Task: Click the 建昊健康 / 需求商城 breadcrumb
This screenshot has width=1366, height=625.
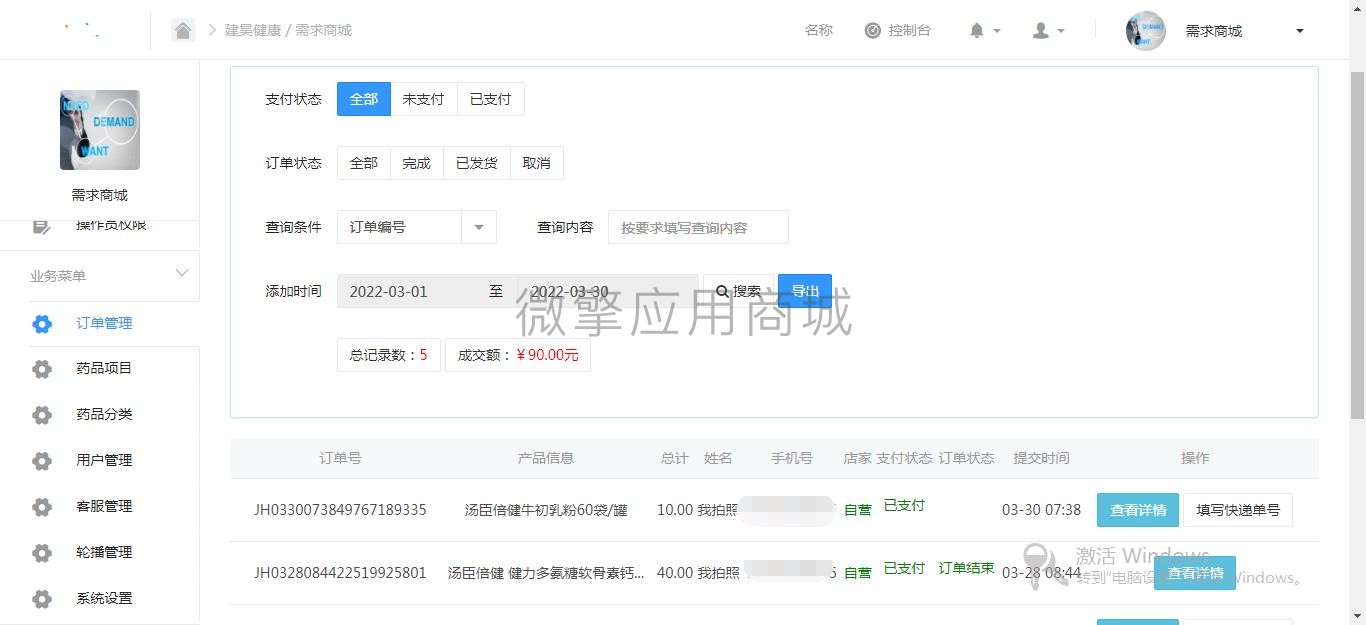Action: pyautogui.click(x=288, y=30)
